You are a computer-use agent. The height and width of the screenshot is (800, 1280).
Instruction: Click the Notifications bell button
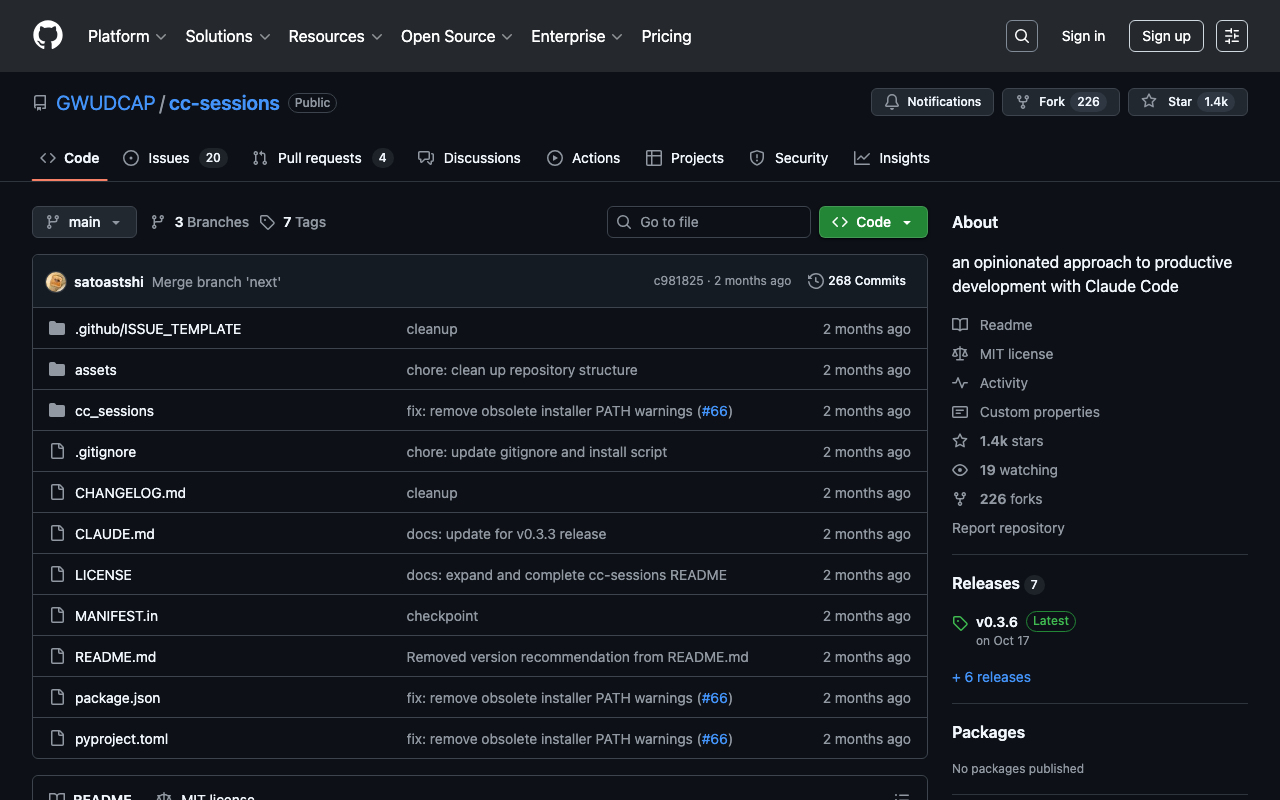(932, 102)
